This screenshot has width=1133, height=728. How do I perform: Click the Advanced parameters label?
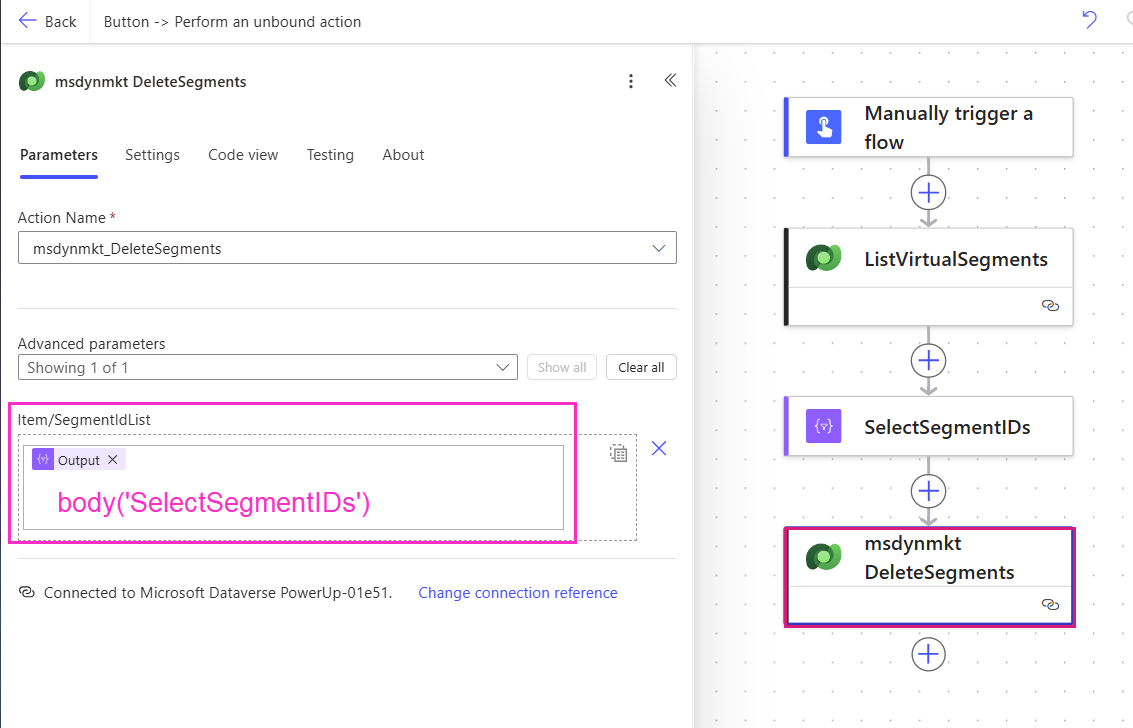[x=91, y=343]
